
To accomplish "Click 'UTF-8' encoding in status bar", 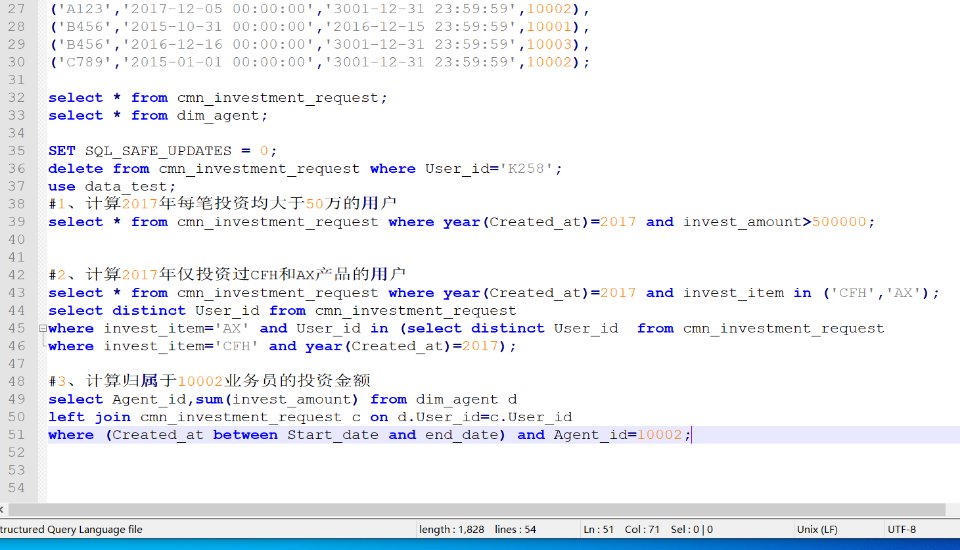I will coord(901,529).
